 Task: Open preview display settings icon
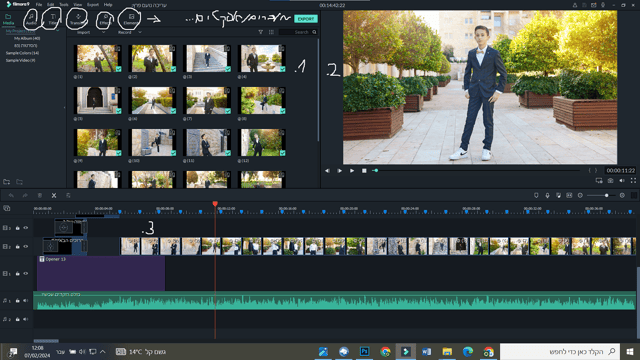tap(599, 181)
